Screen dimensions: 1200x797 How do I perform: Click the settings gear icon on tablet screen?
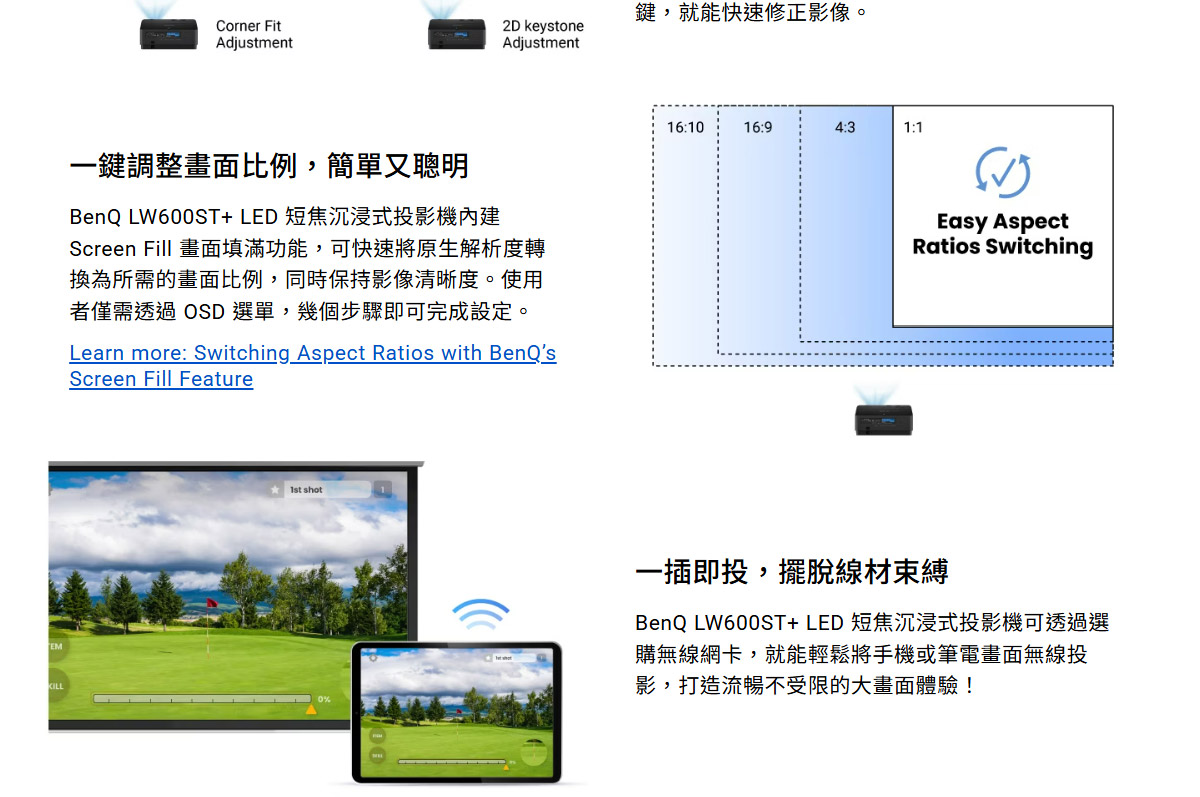(374, 659)
